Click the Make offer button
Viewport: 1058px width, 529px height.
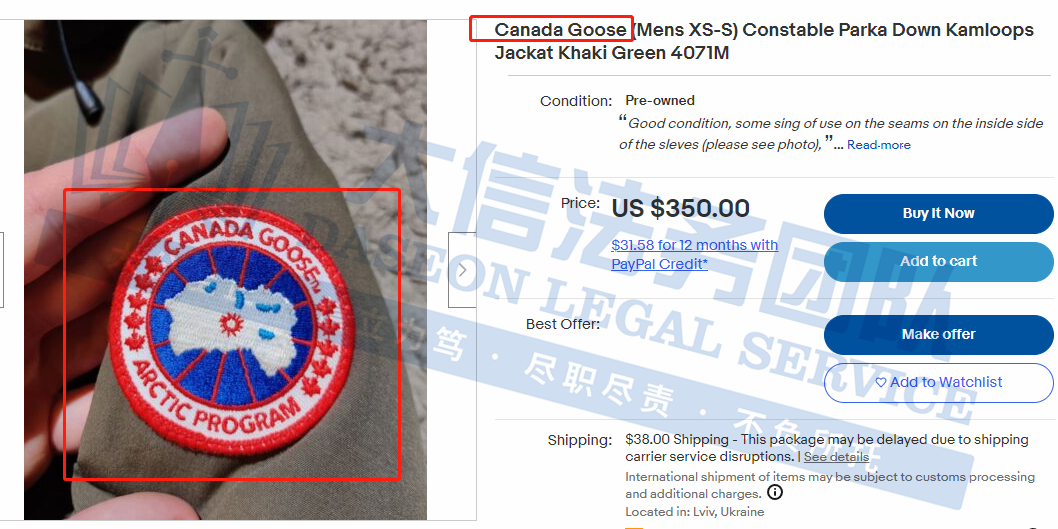939,334
